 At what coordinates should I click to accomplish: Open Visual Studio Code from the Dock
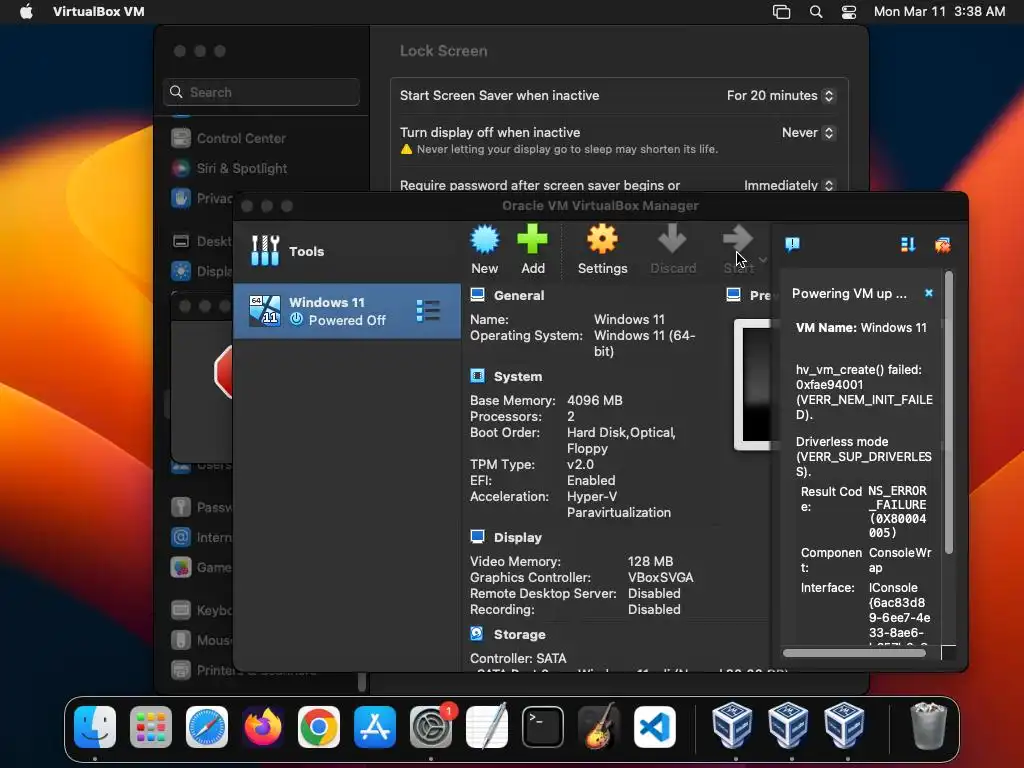tap(655, 727)
